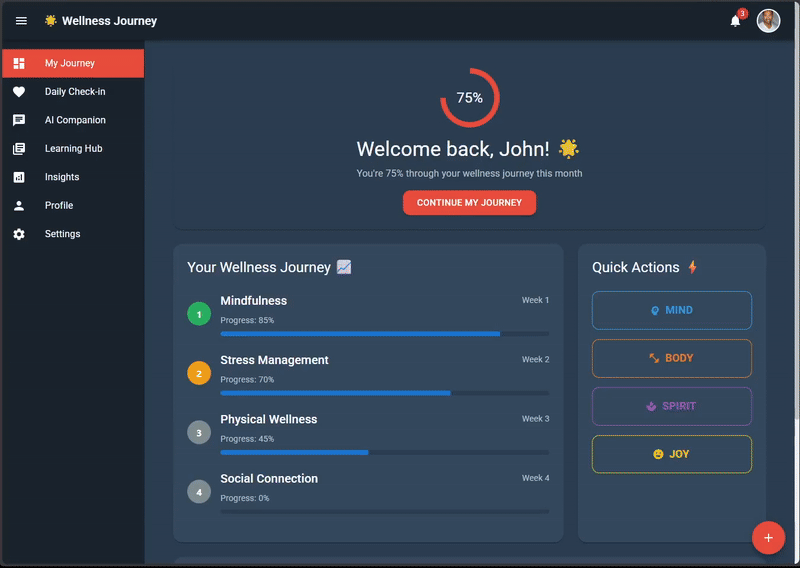This screenshot has width=800, height=568.
Task: Click the AI Companion chat icon
Action: coord(19,120)
